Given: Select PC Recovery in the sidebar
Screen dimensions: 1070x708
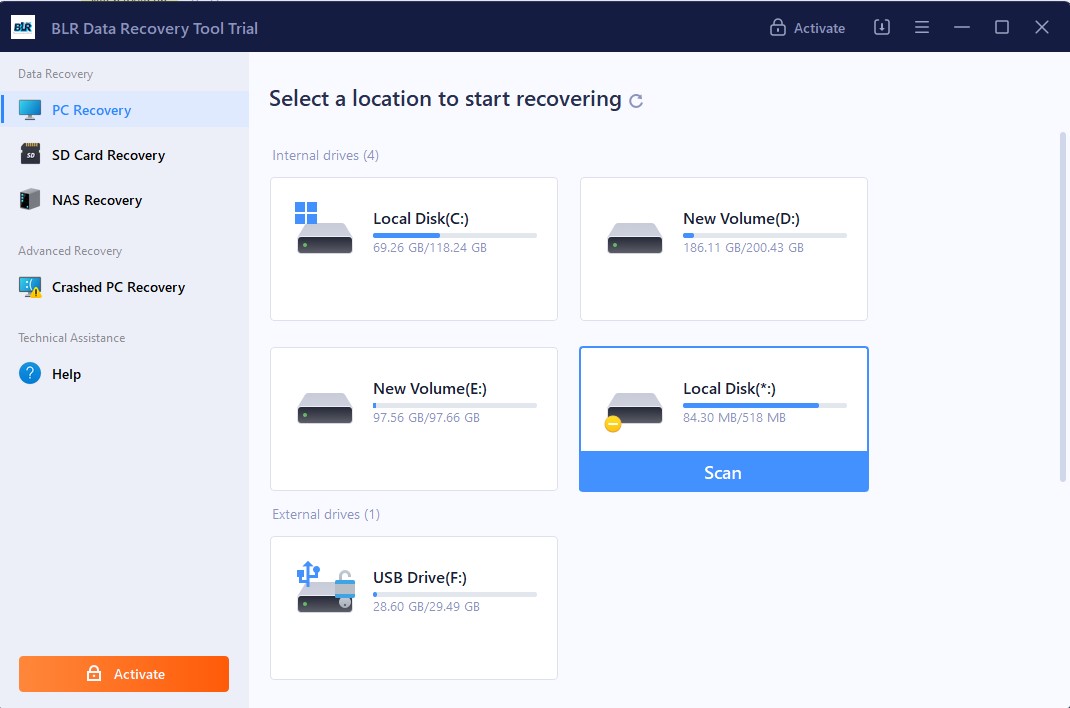Looking at the screenshot, I should pyautogui.click(x=124, y=110).
